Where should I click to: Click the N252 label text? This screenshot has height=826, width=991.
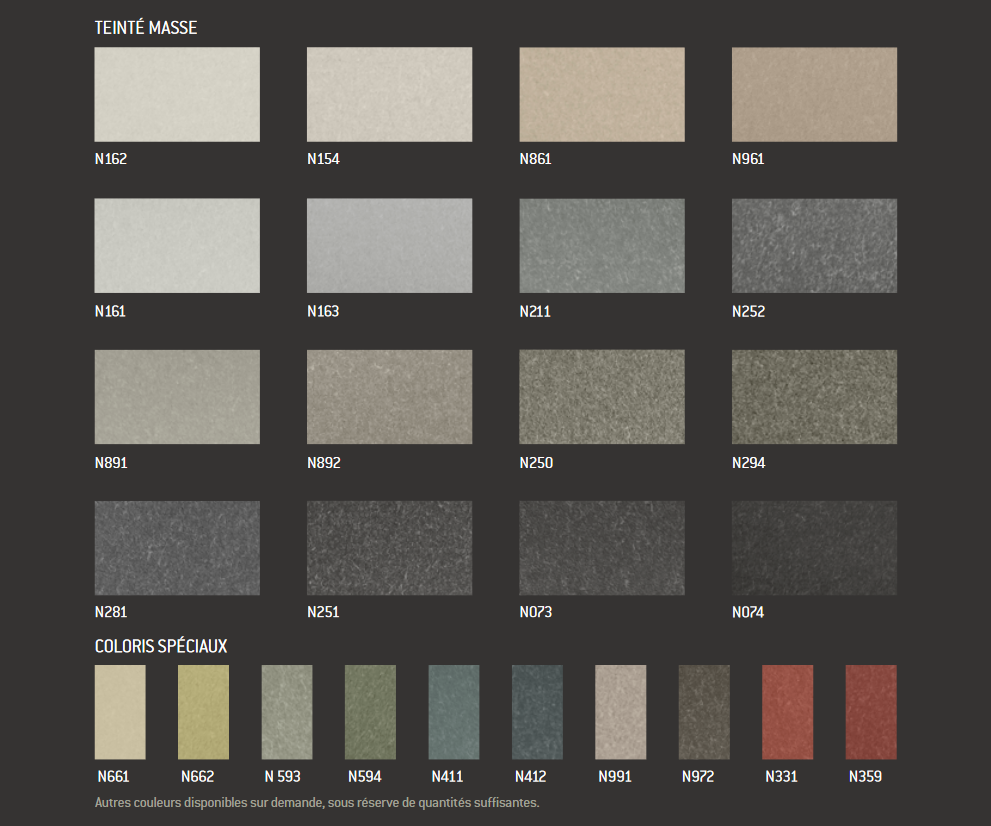pyautogui.click(x=748, y=311)
